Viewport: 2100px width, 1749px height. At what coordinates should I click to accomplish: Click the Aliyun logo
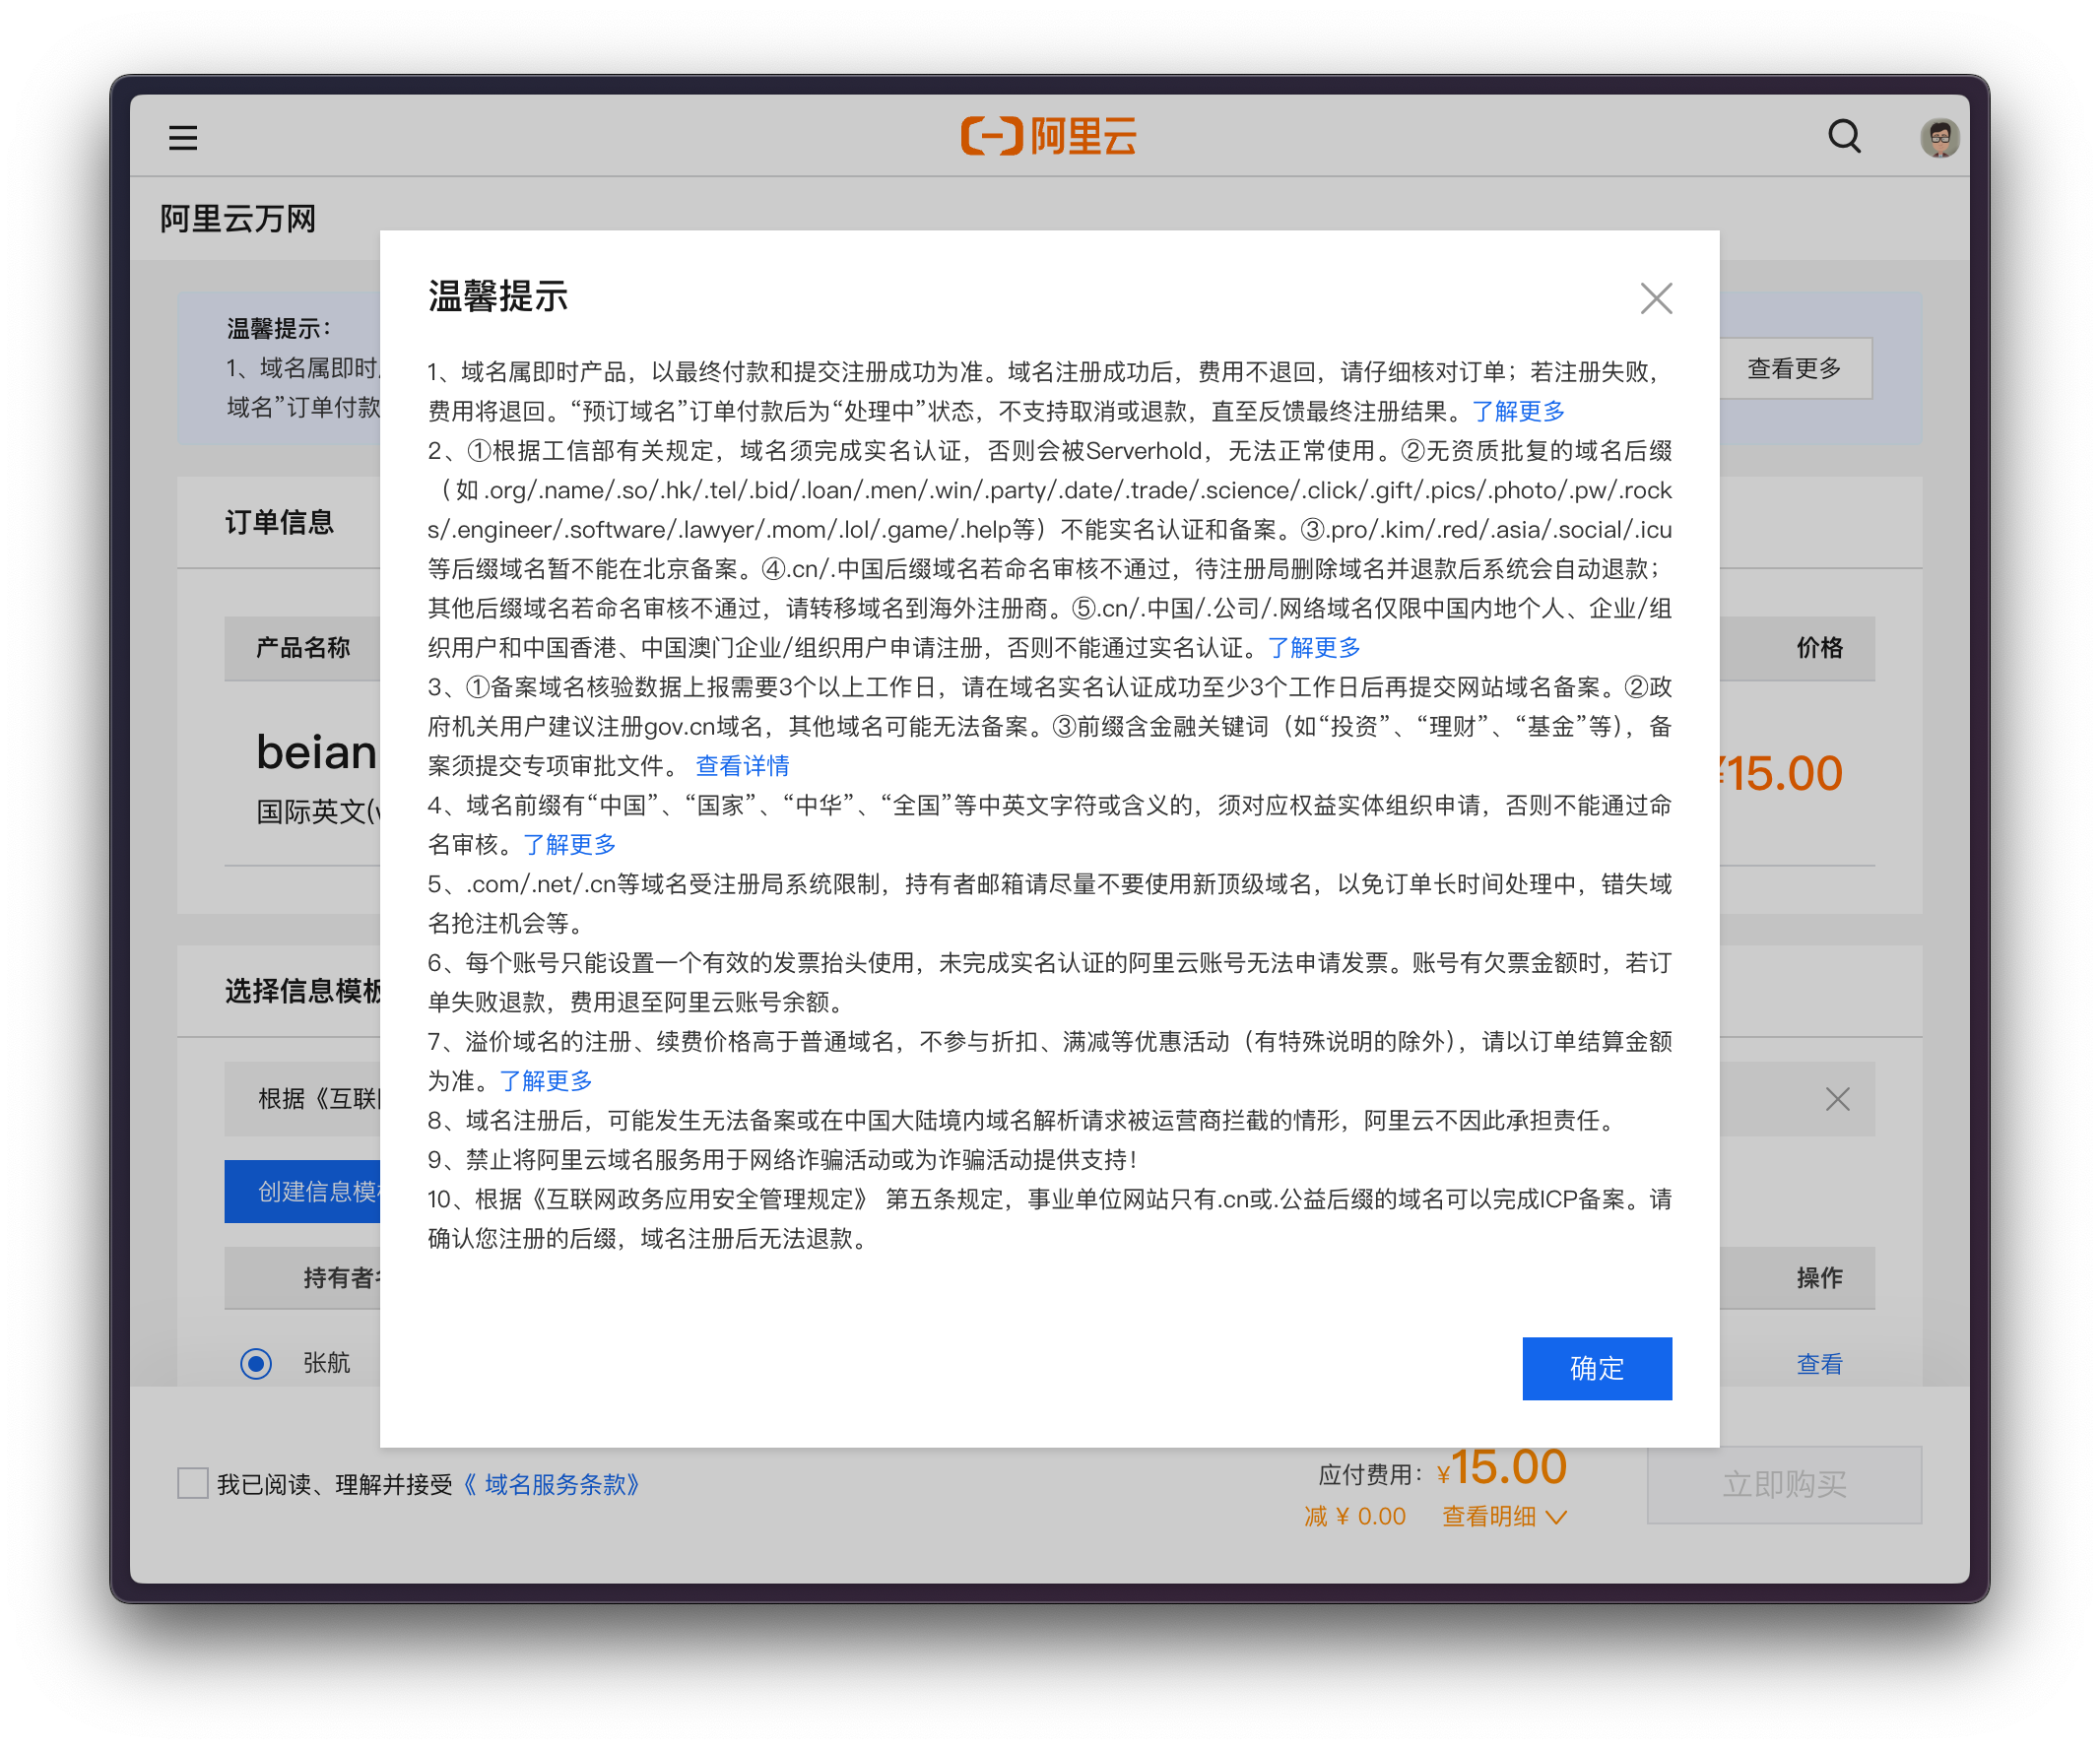click(1049, 136)
